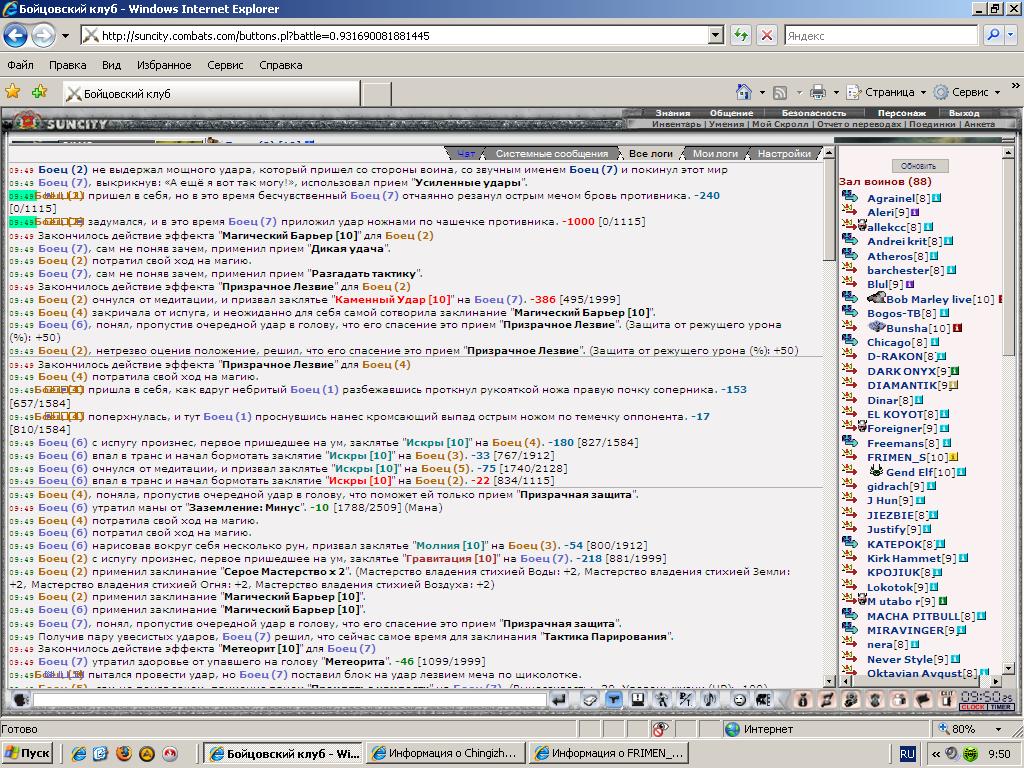
Task: Click the send message arrow icon
Action: (559, 700)
